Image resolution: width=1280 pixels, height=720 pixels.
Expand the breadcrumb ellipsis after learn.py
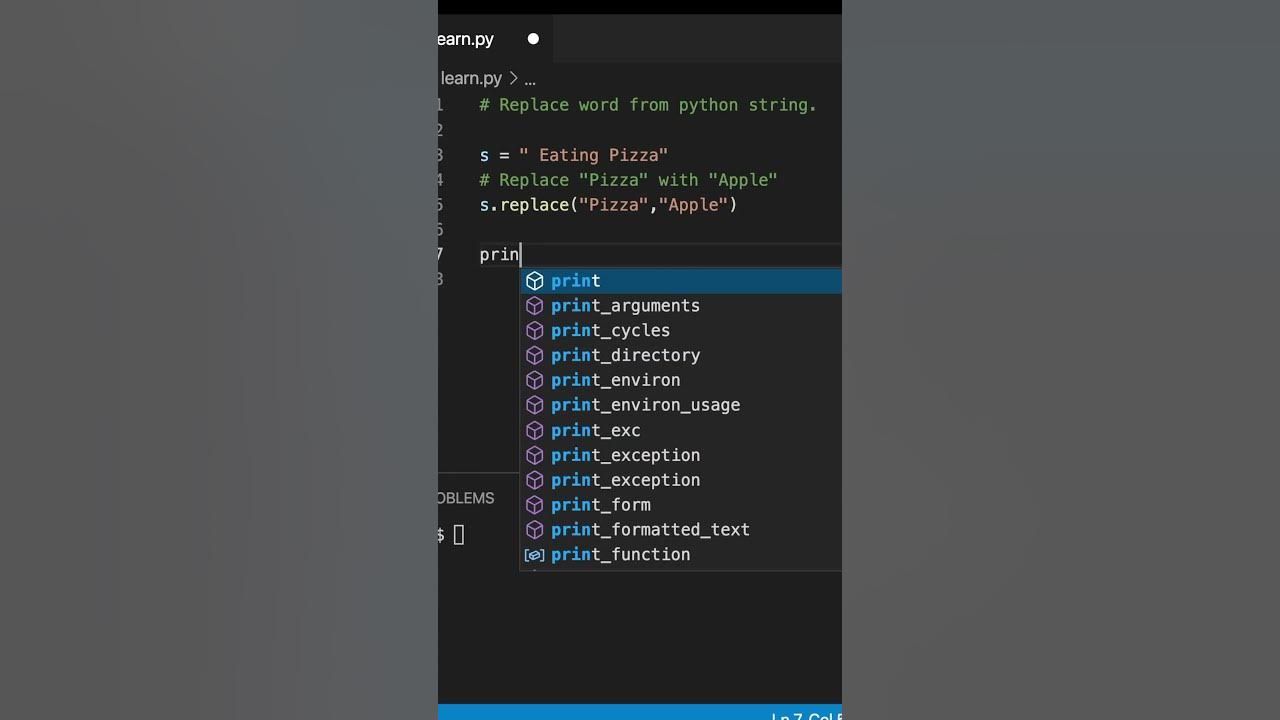pyautogui.click(x=530, y=78)
